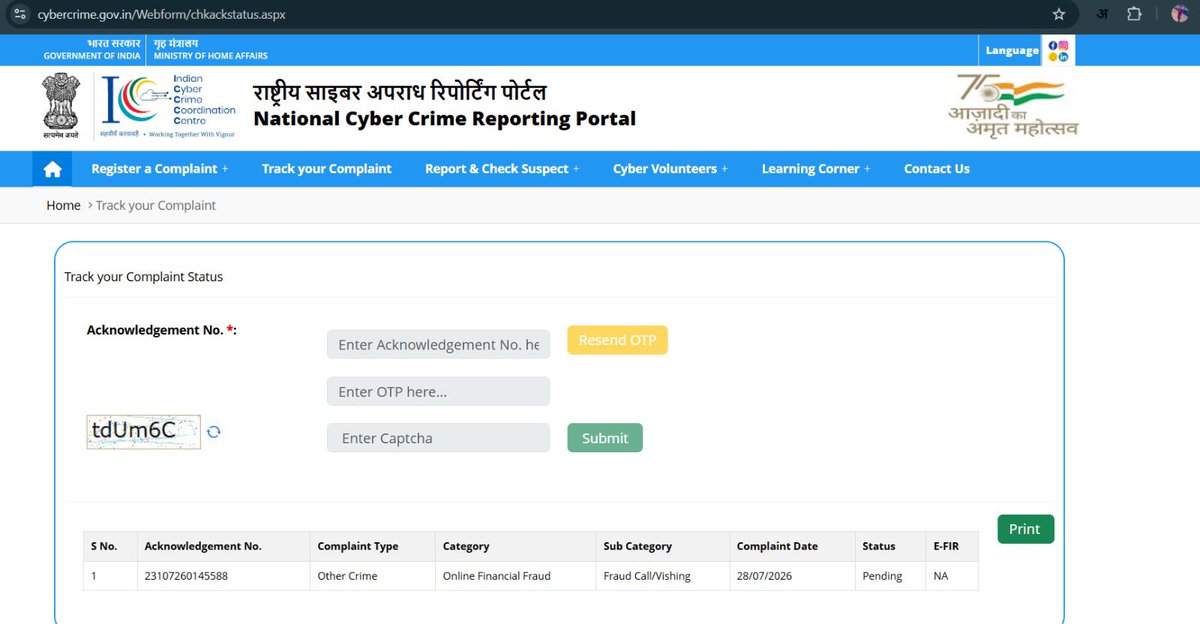Click complaint date 28/07/2026

tap(764, 576)
